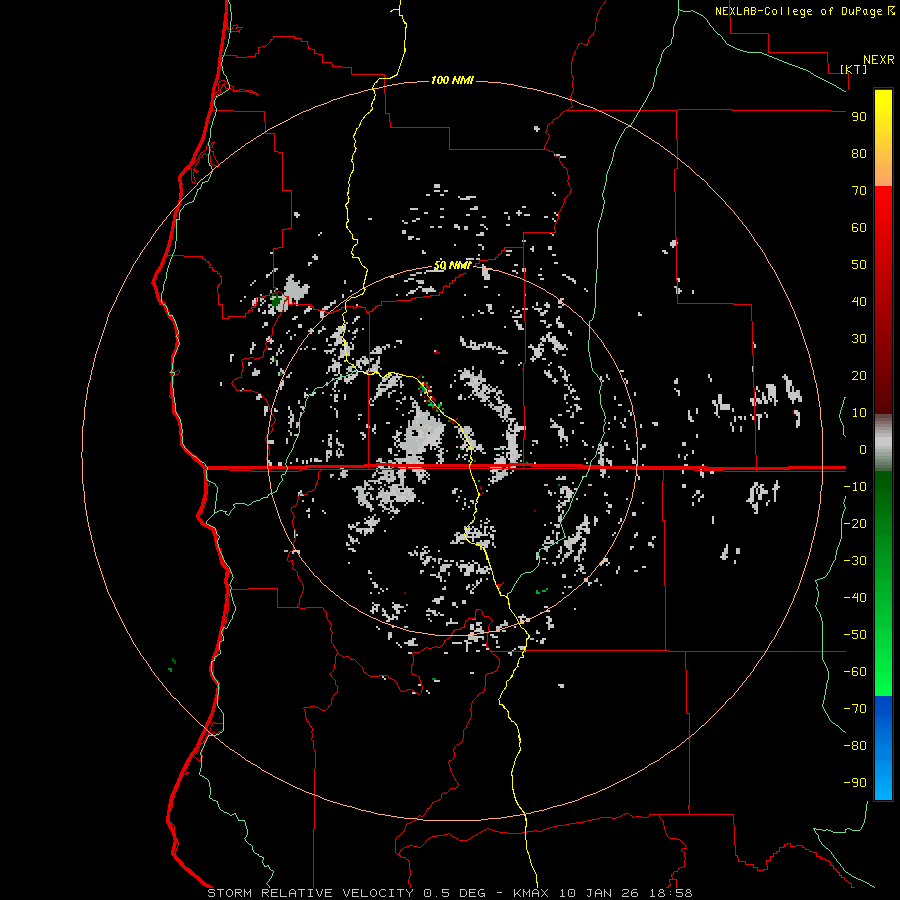Screen dimensions: 900x900
Task: Click the 0.5 DEG elevation text
Action: 455,893
